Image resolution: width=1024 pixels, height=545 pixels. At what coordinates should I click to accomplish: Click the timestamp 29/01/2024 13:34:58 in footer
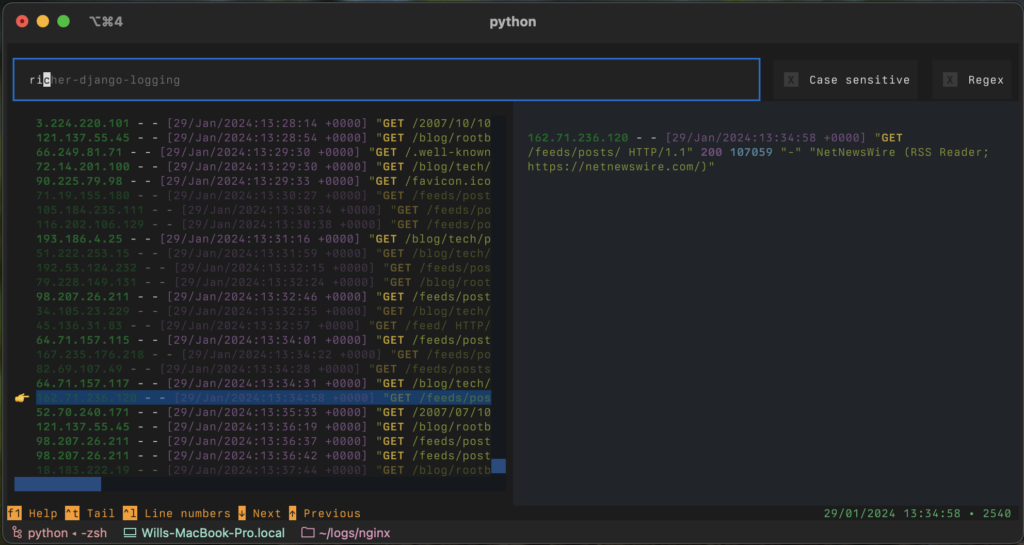coord(893,513)
